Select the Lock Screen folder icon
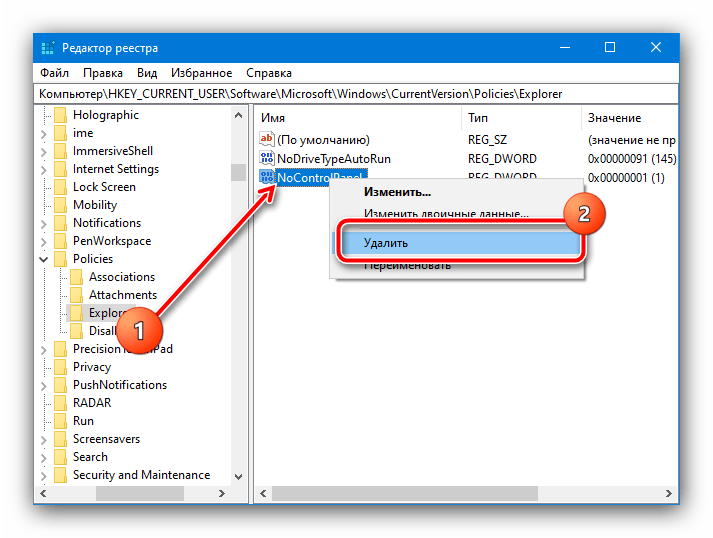Viewport: 713px width, 538px height. click(x=60, y=187)
